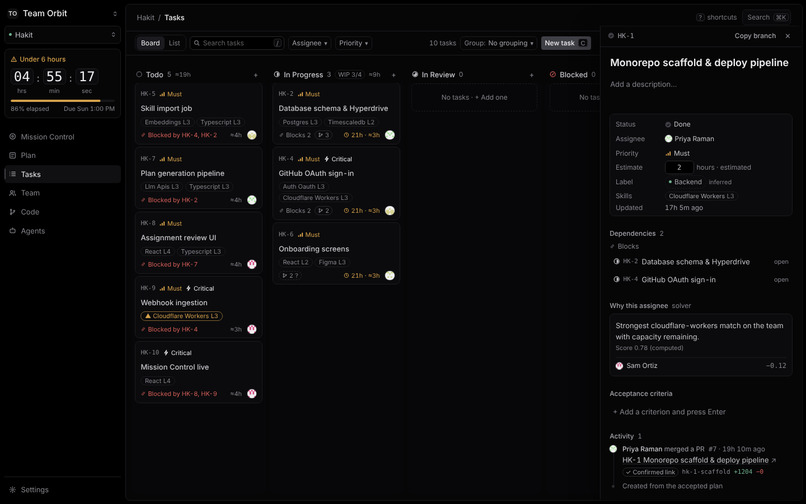The height and width of the screenshot is (504, 806).
Task: Click Cloudflare Workers L3 warning tag on Webhook card
Action: [181, 316]
